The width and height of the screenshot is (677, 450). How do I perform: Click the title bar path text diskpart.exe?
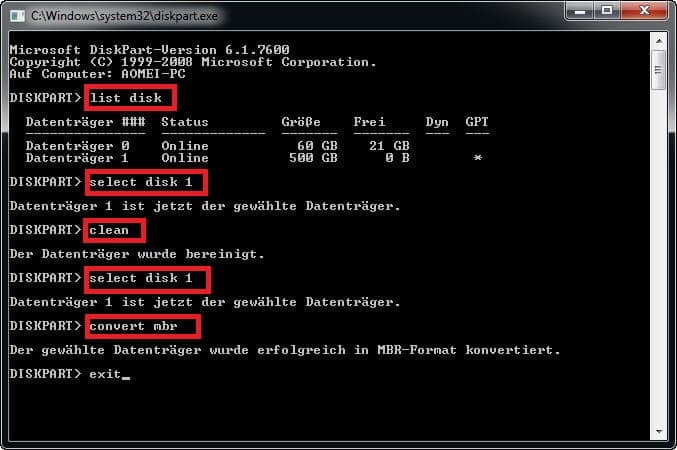point(124,16)
